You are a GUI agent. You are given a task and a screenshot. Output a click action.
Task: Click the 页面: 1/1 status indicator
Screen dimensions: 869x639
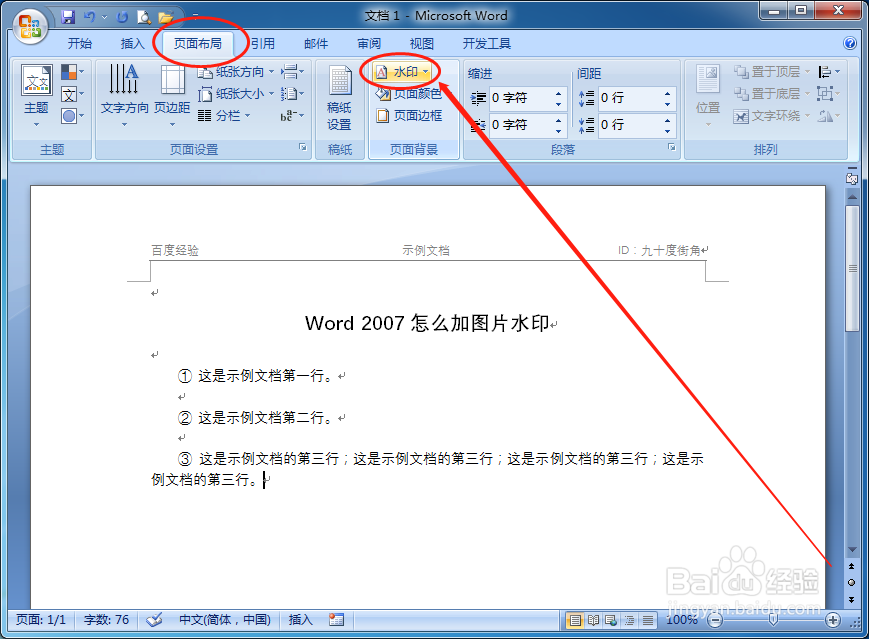[41, 620]
